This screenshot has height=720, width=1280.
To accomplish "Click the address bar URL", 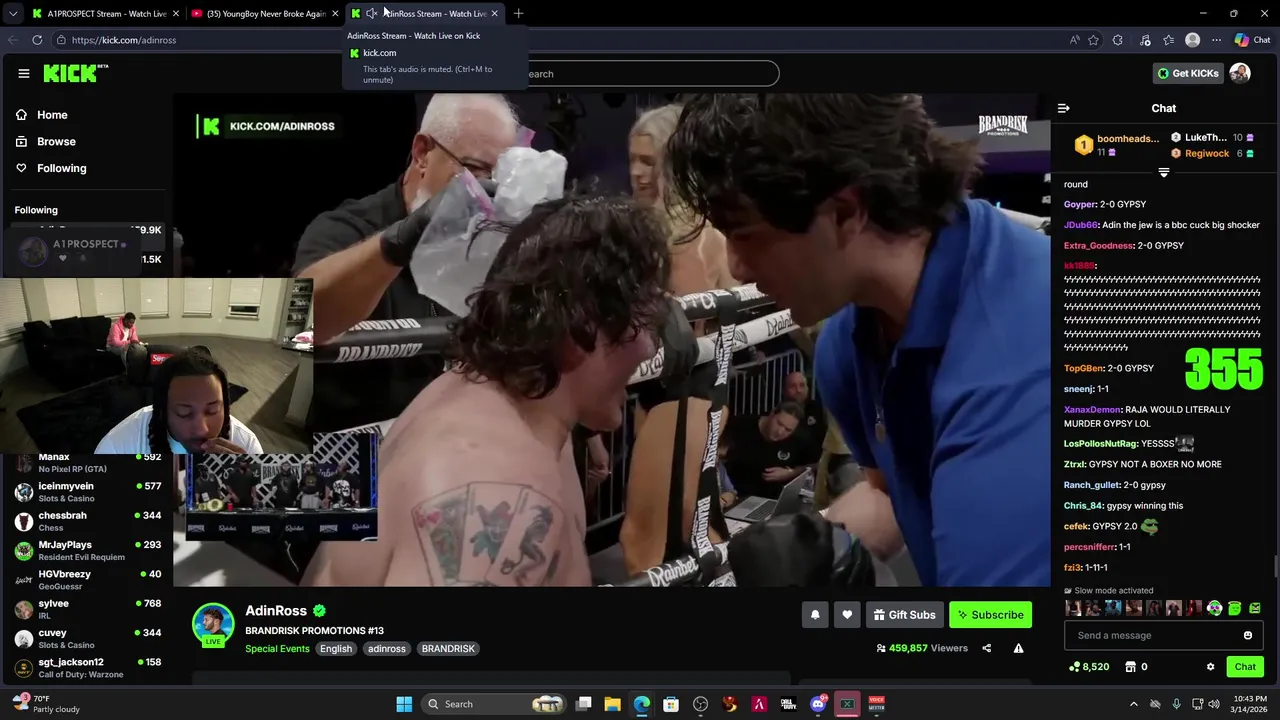I will click(x=124, y=40).
